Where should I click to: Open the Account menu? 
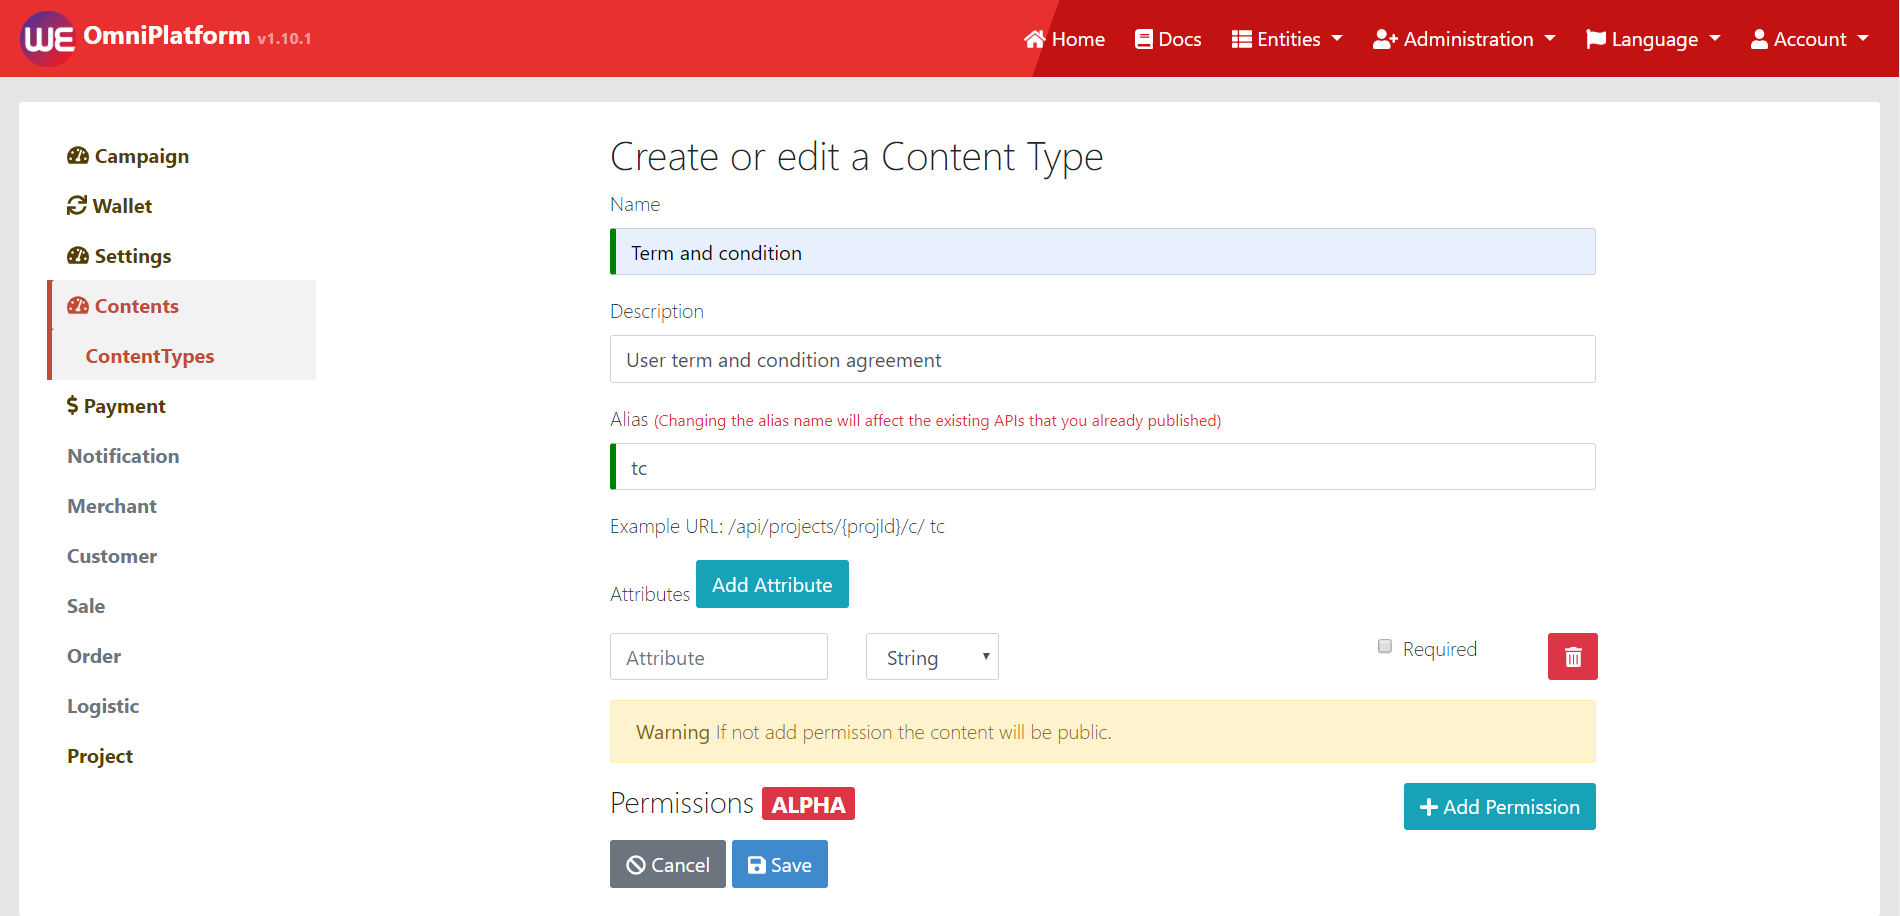1809,39
